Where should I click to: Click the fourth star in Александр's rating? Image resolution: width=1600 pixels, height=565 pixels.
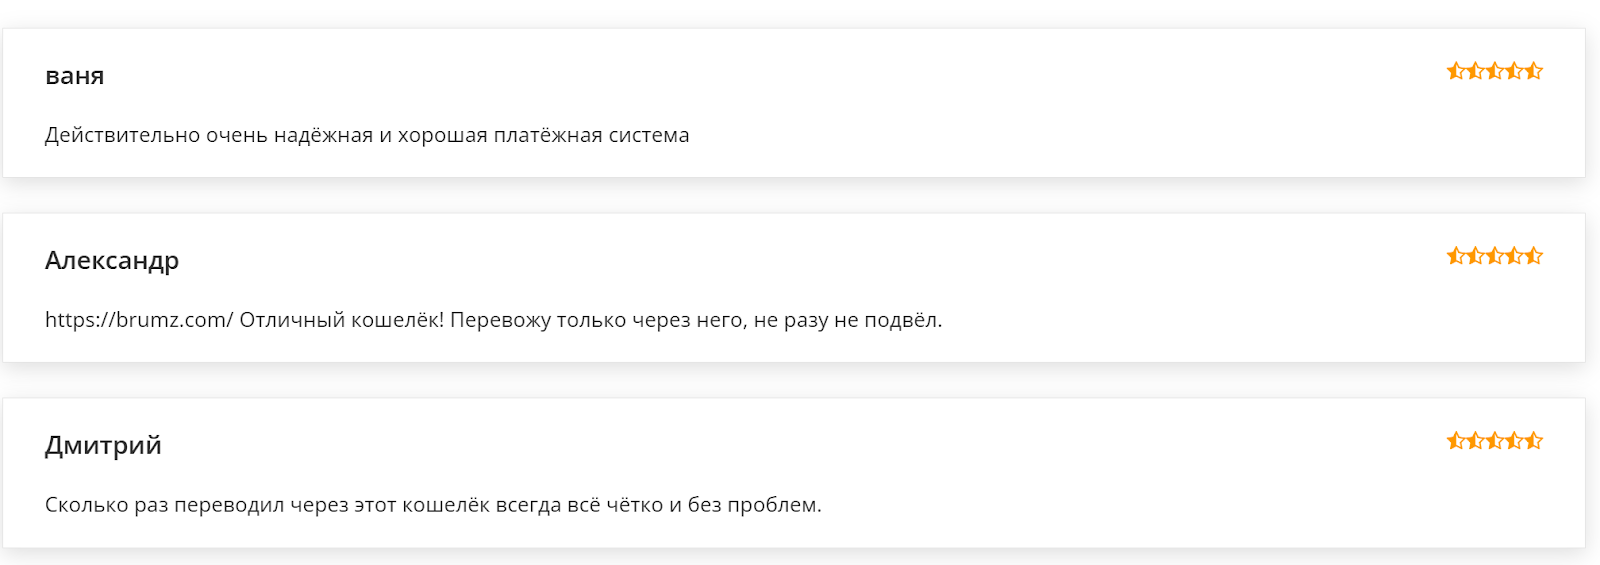pyautogui.click(x=1514, y=256)
